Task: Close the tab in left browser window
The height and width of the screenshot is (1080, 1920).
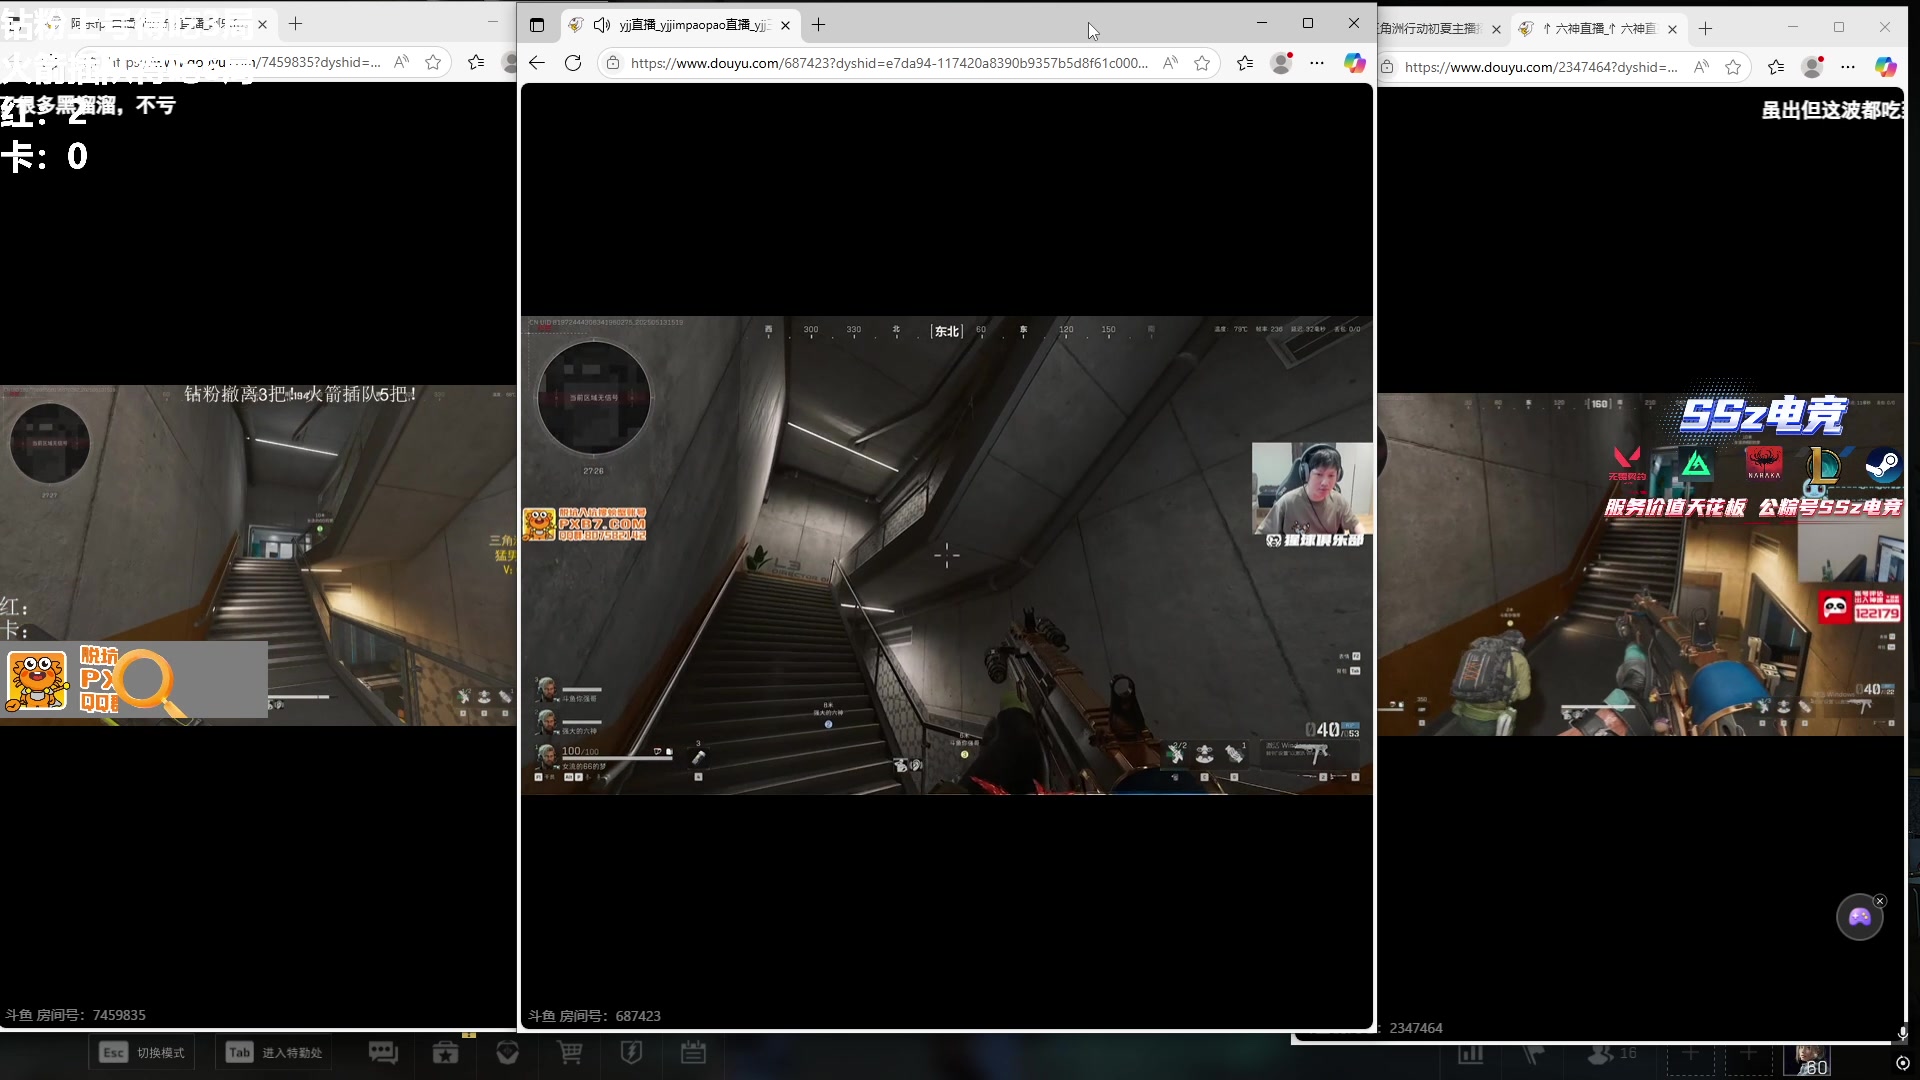Action: tap(262, 24)
